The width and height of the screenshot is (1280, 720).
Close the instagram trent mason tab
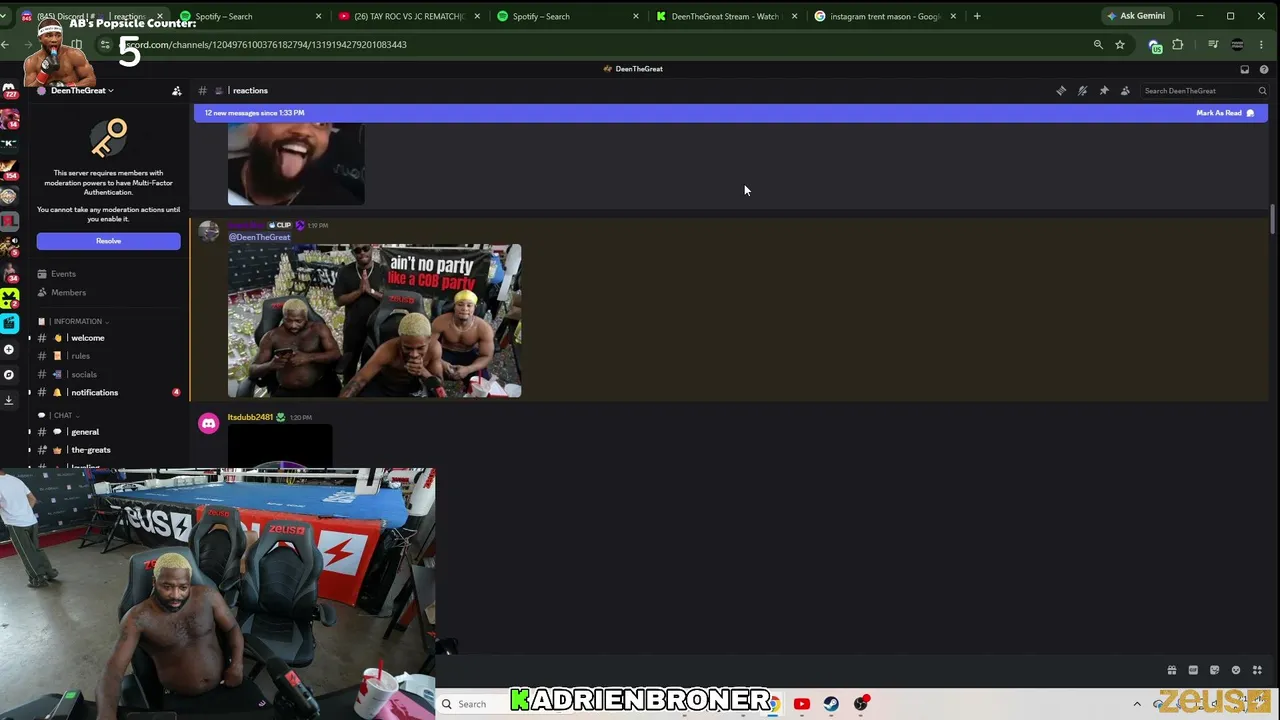click(953, 16)
